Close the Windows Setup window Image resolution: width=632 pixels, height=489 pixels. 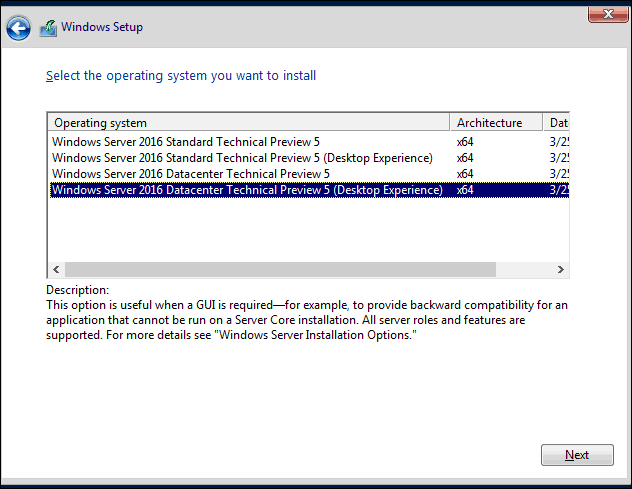[x=601, y=13]
